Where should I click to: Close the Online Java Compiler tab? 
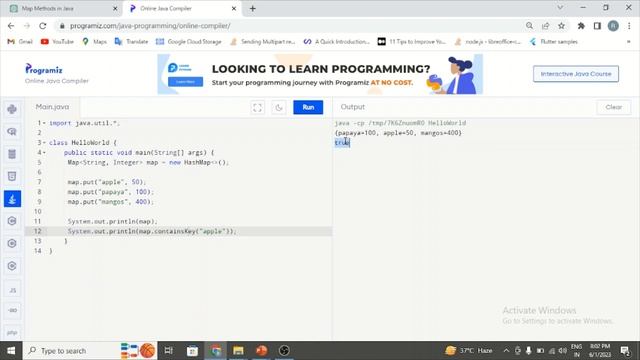click(234, 8)
